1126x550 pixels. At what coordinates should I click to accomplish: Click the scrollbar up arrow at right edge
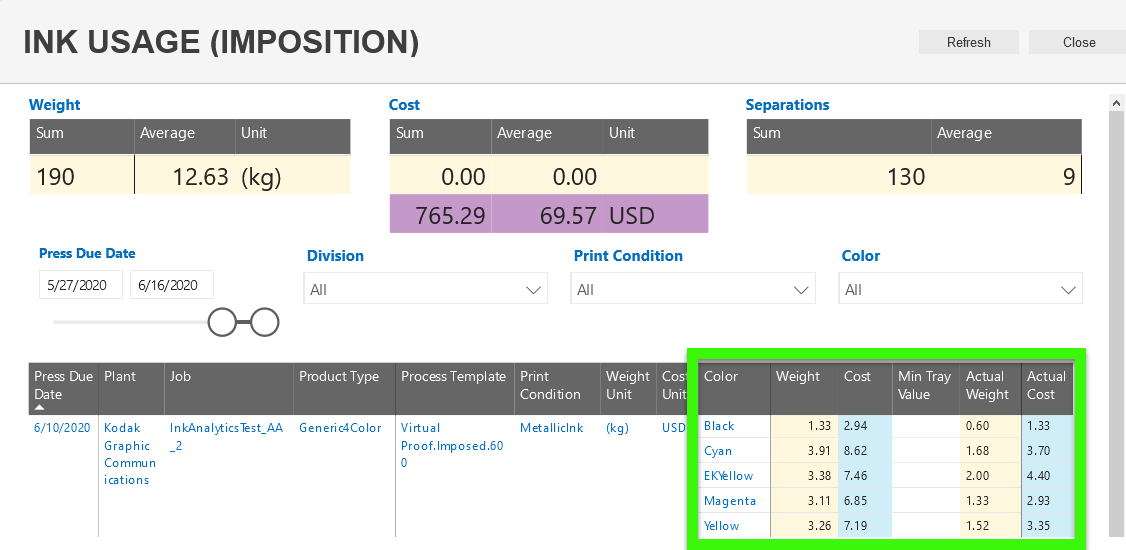tap(1117, 102)
